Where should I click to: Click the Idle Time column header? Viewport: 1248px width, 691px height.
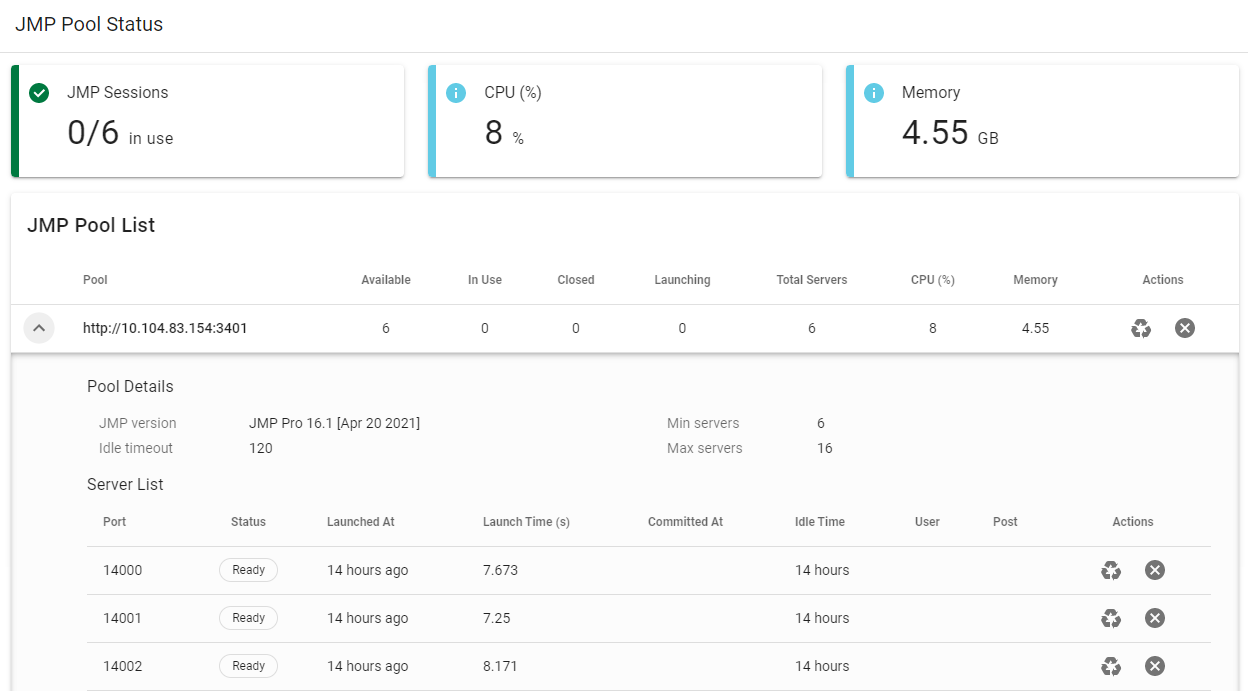click(819, 522)
